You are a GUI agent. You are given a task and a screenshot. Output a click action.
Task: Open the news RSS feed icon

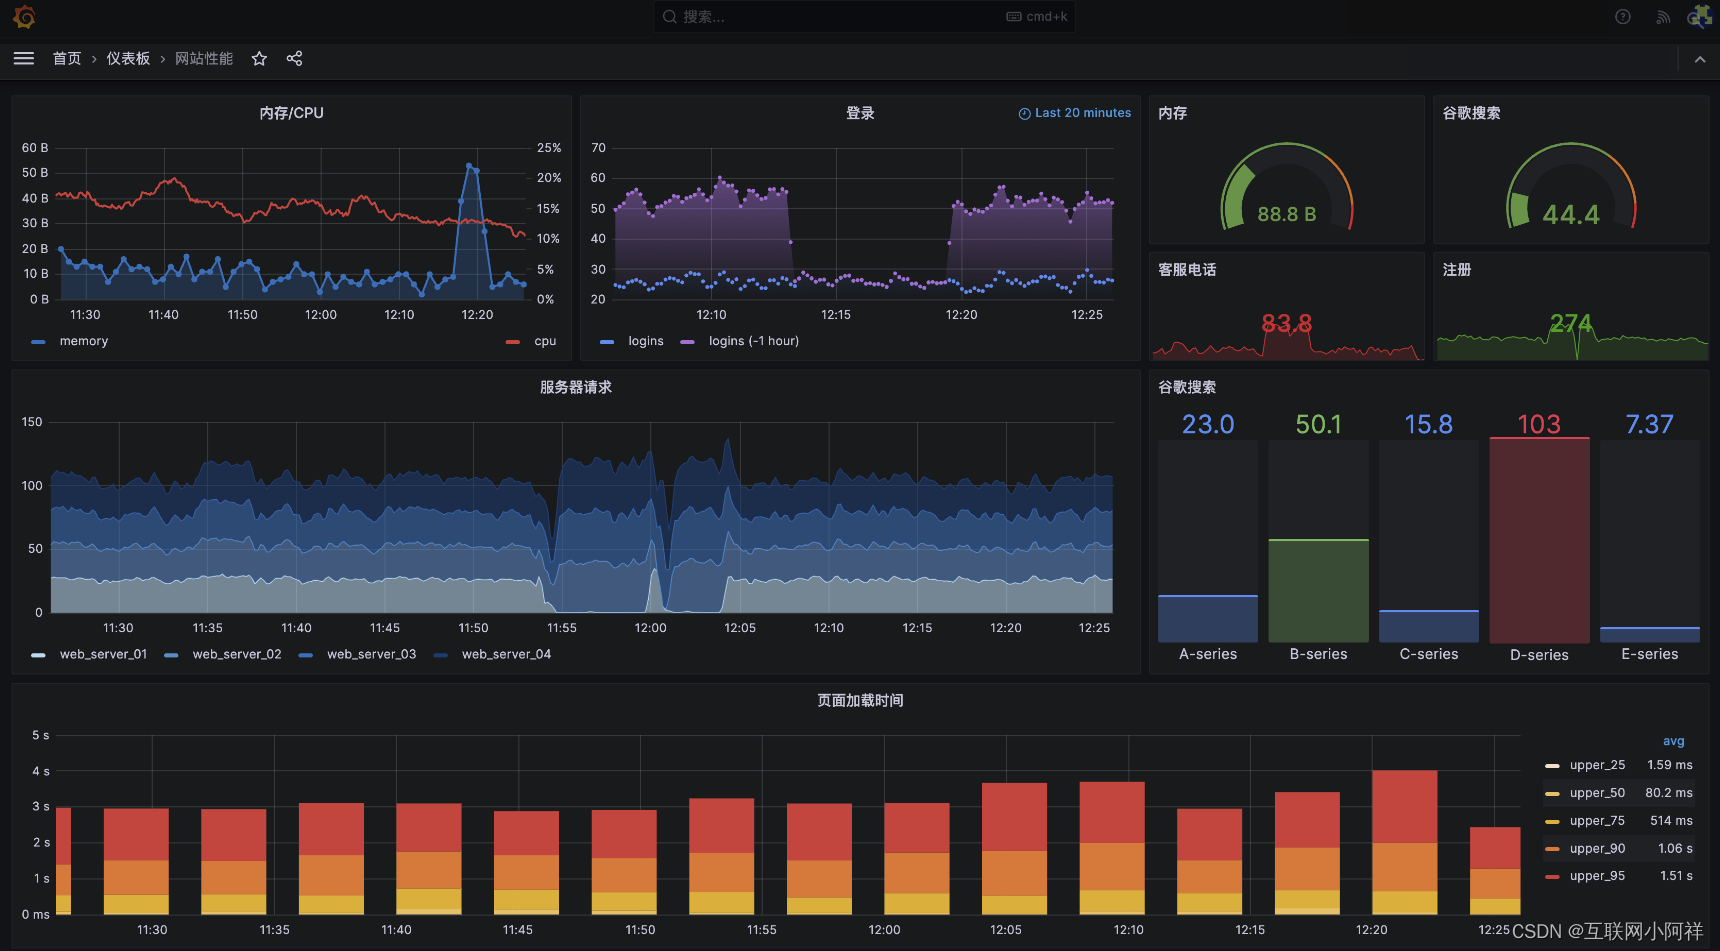pos(1663,17)
